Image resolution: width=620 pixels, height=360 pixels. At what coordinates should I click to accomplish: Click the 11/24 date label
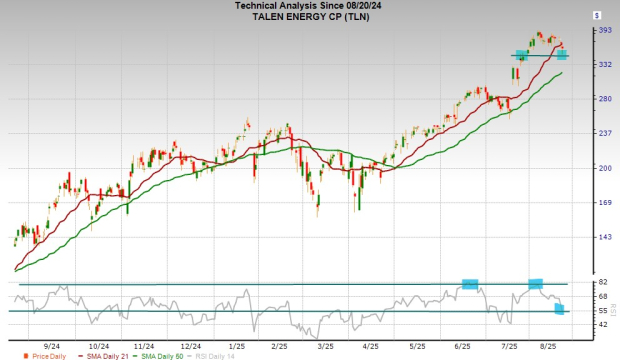click(144, 346)
